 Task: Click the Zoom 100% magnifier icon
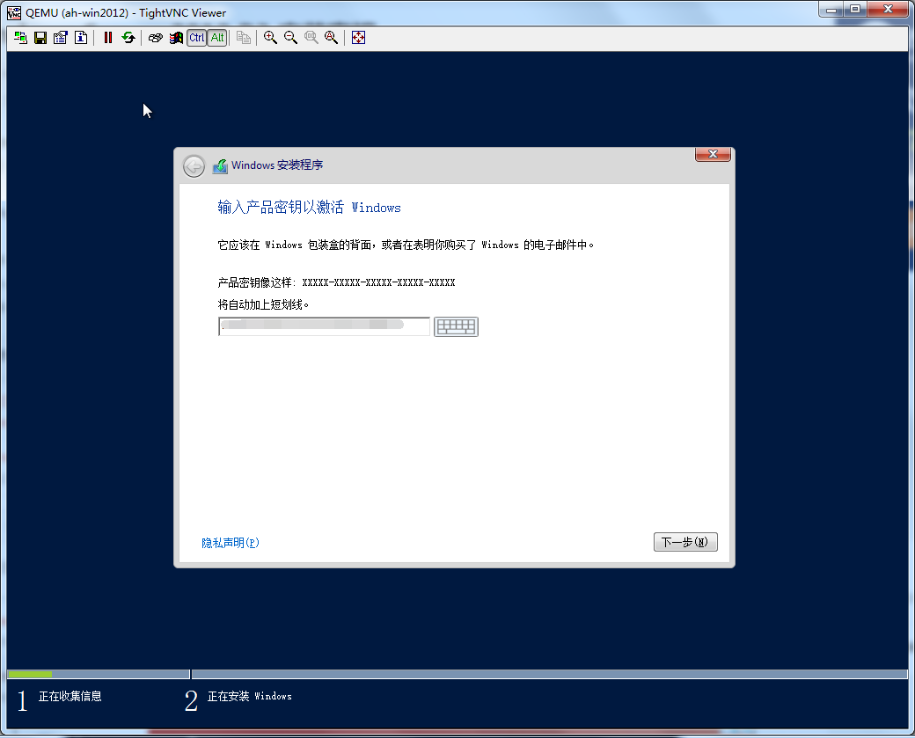pos(310,38)
